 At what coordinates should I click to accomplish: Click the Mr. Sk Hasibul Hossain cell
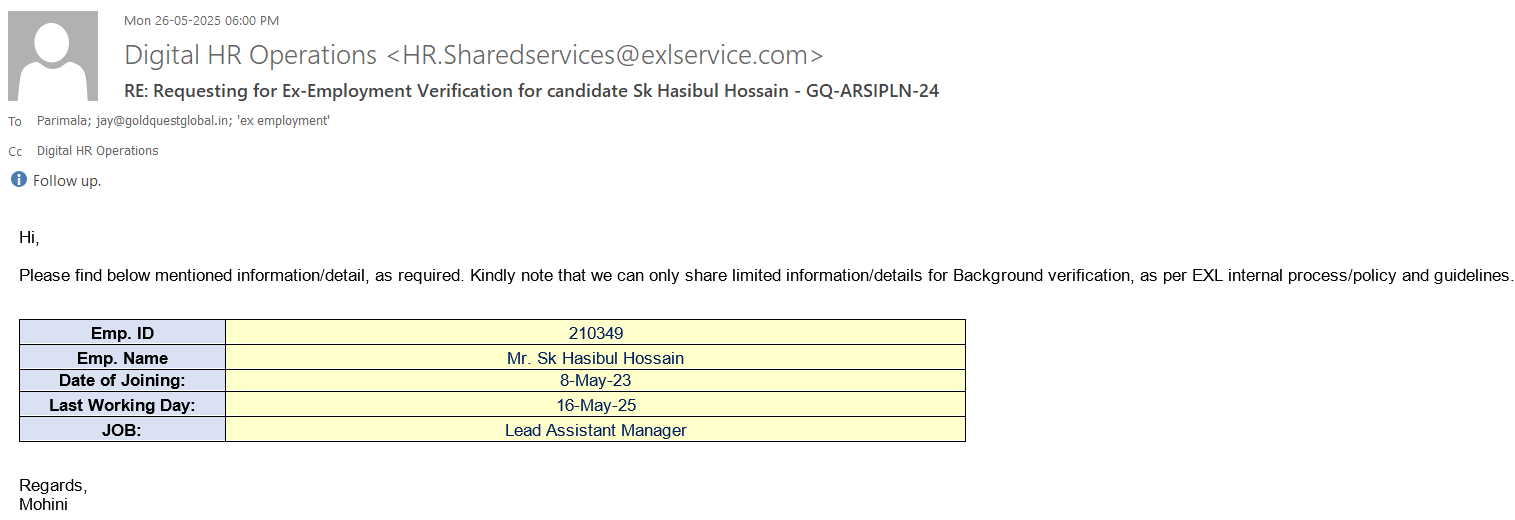[x=595, y=358]
